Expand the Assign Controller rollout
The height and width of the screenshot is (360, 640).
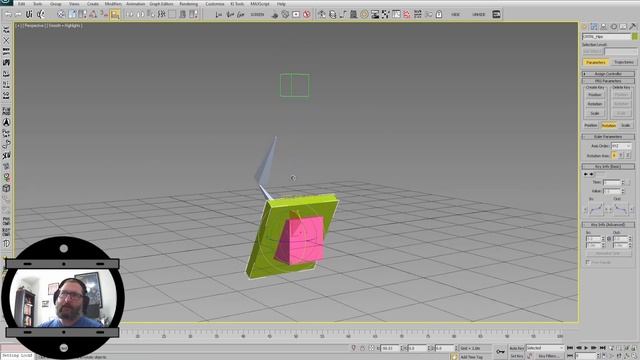[608, 74]
